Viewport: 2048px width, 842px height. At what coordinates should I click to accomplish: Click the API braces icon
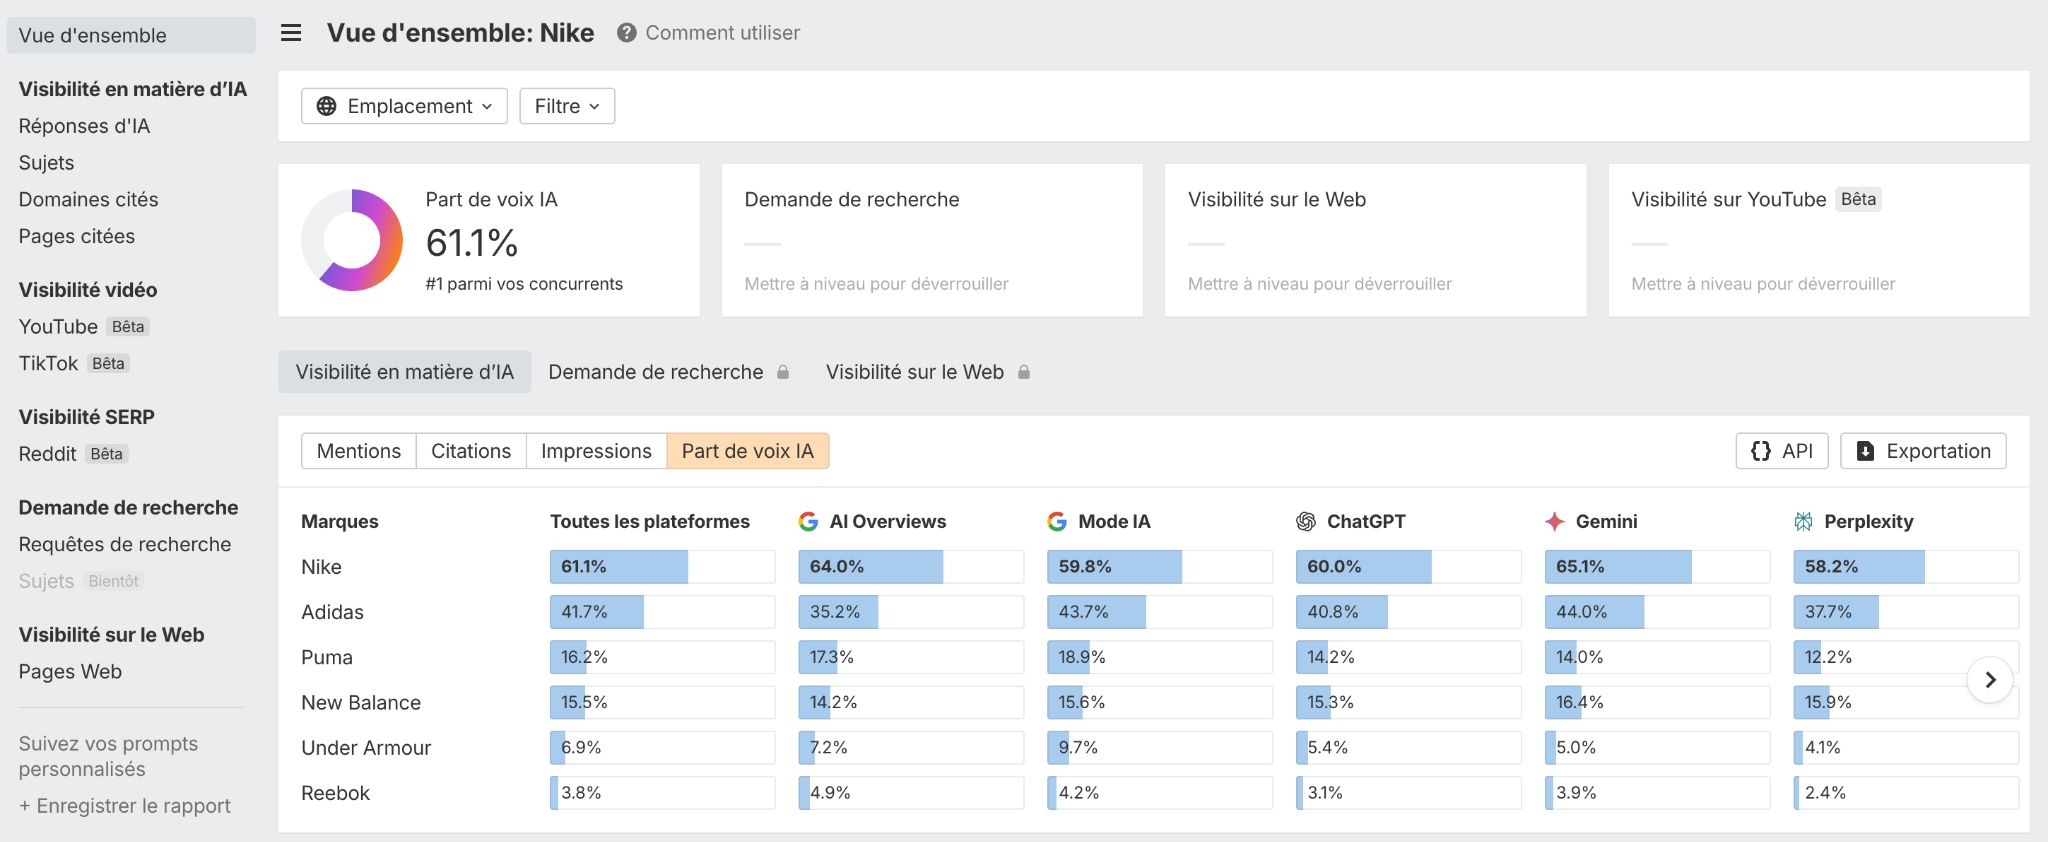point(1761,451)
